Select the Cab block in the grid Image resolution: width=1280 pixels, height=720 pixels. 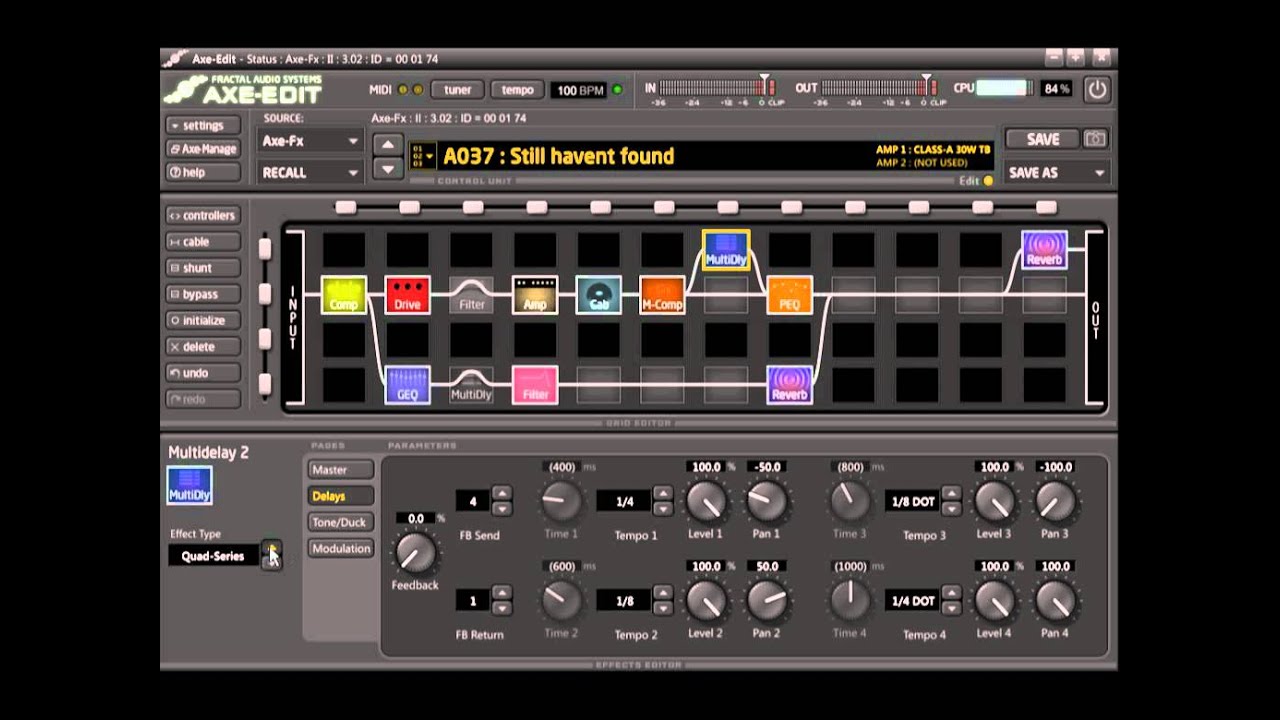(x=599, y=295)
